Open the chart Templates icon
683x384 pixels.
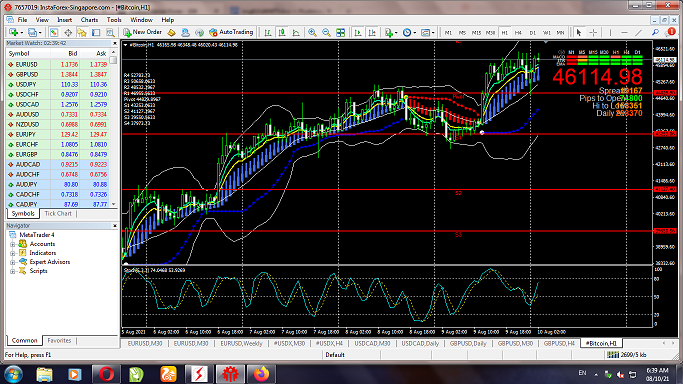click(x=425, y=32)
